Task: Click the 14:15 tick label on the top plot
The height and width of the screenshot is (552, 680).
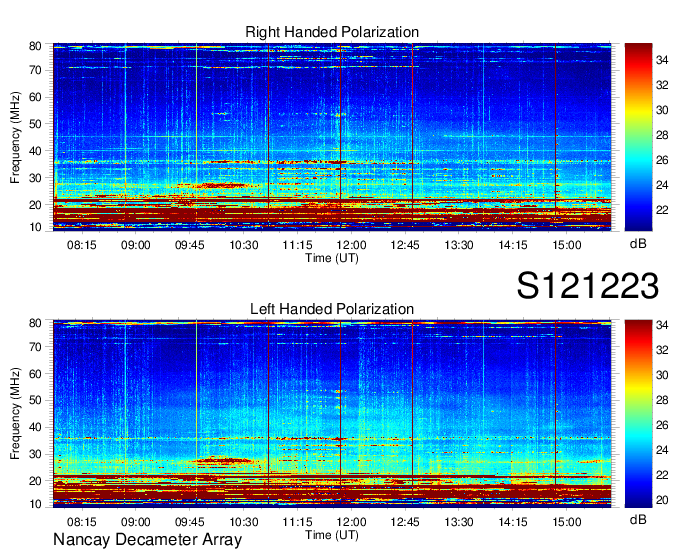Action: point(513,245)
